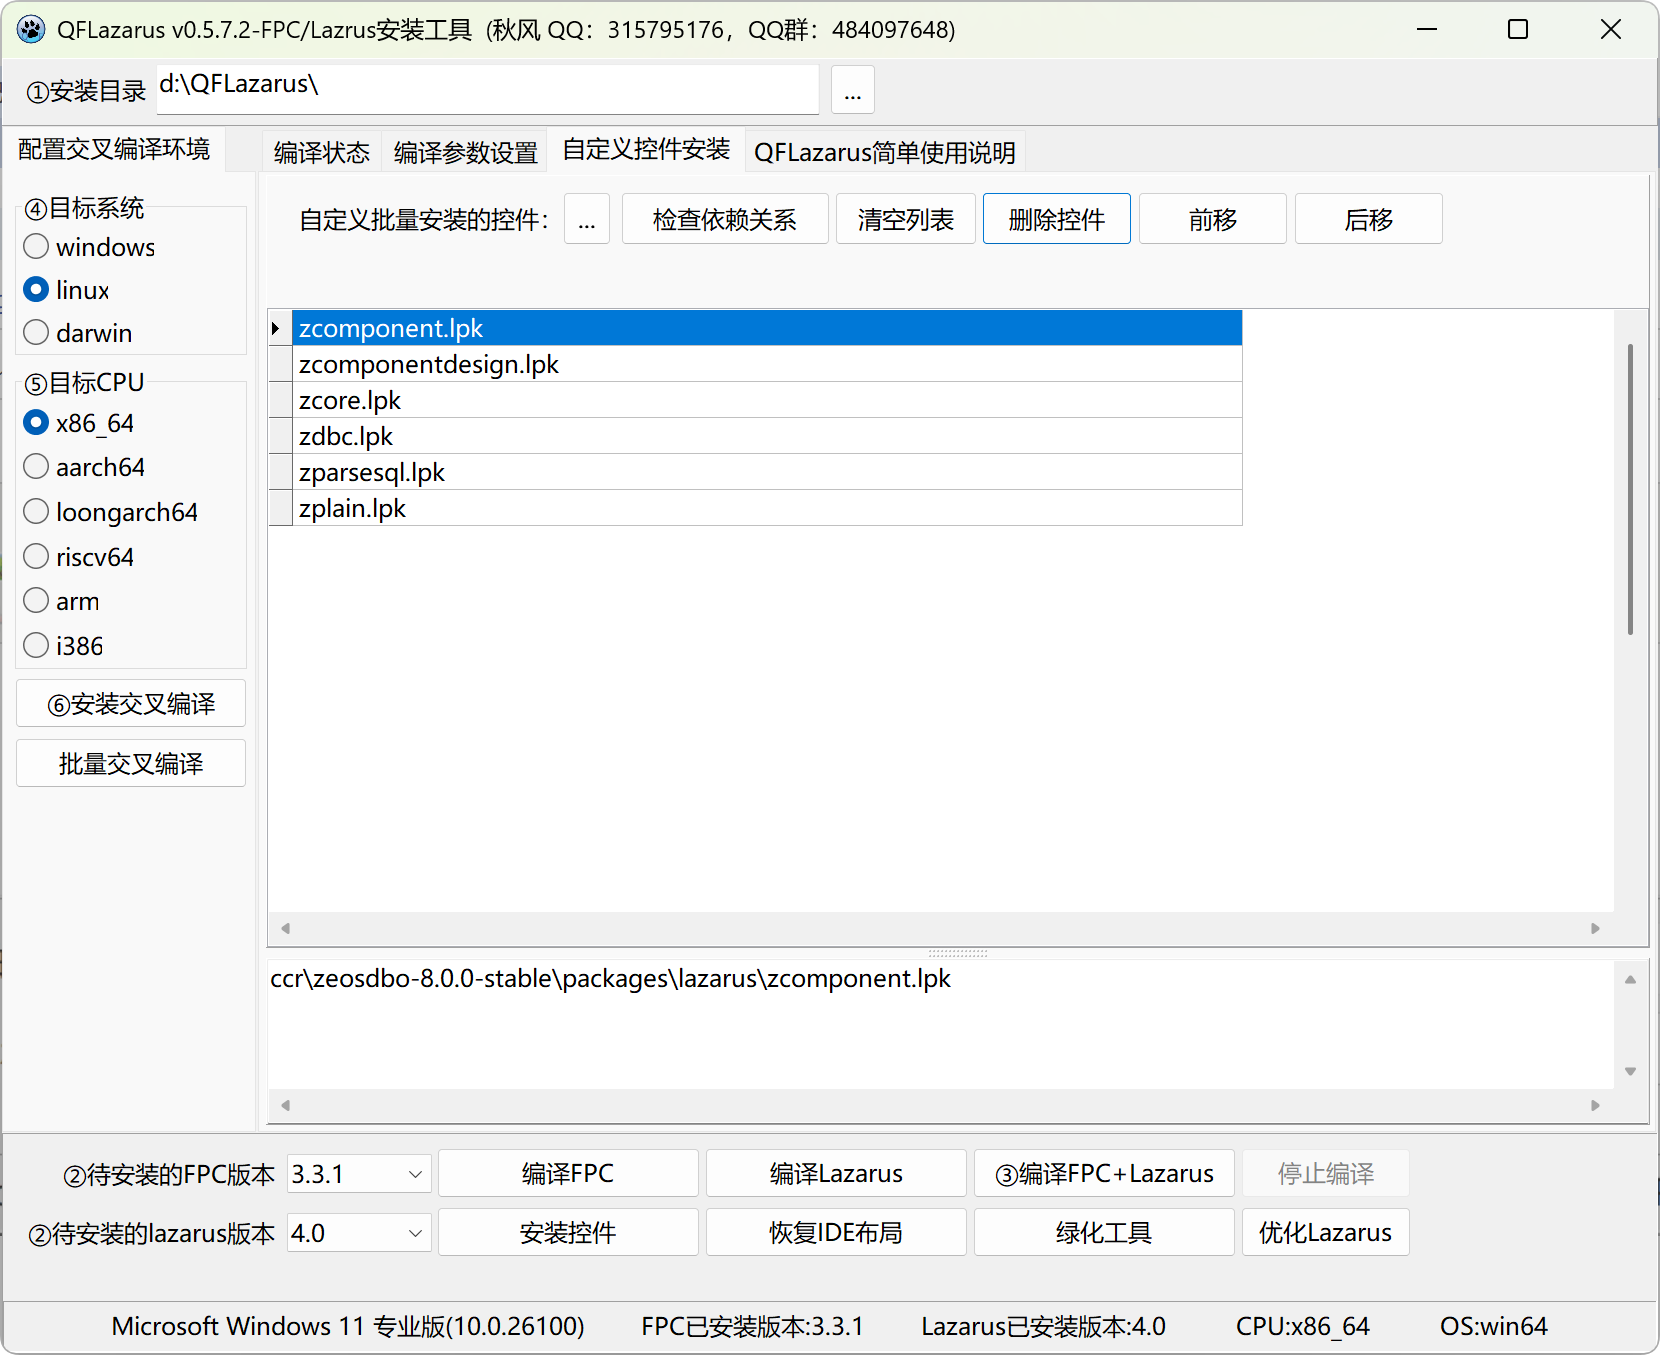Image resolution: width=1660 pixels, height=1355 pixels.
Task: Move the package up with 前移
Action: [x=1213, y=219]
